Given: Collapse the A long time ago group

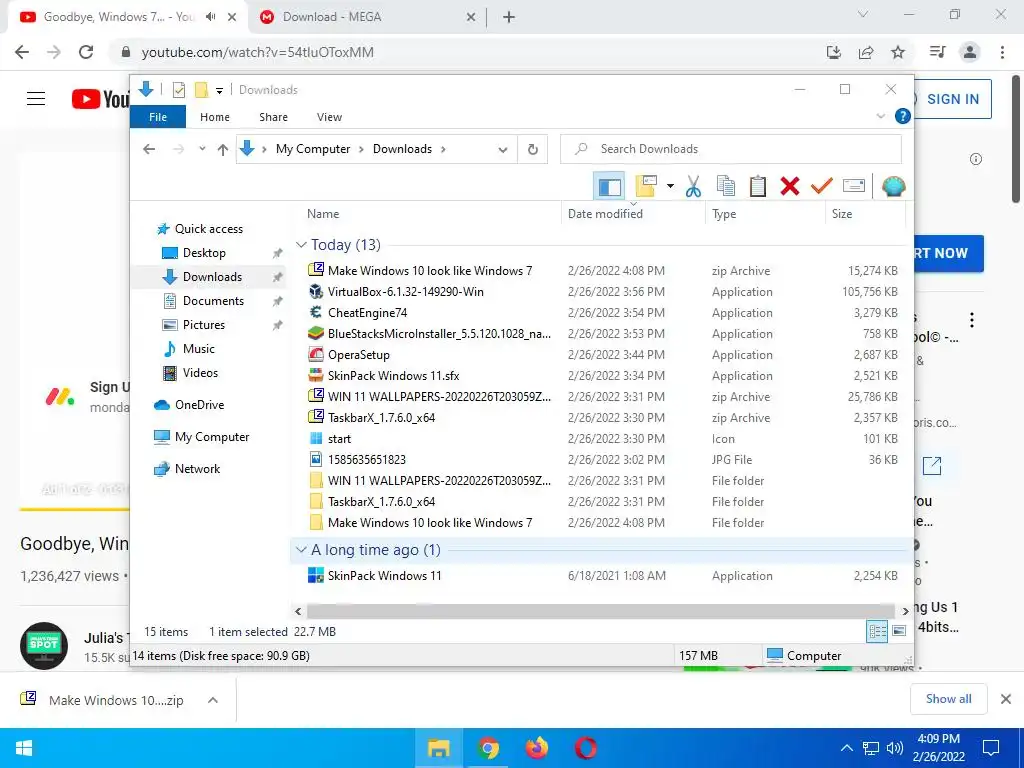Looking at the screenshot, I should 301,550.
